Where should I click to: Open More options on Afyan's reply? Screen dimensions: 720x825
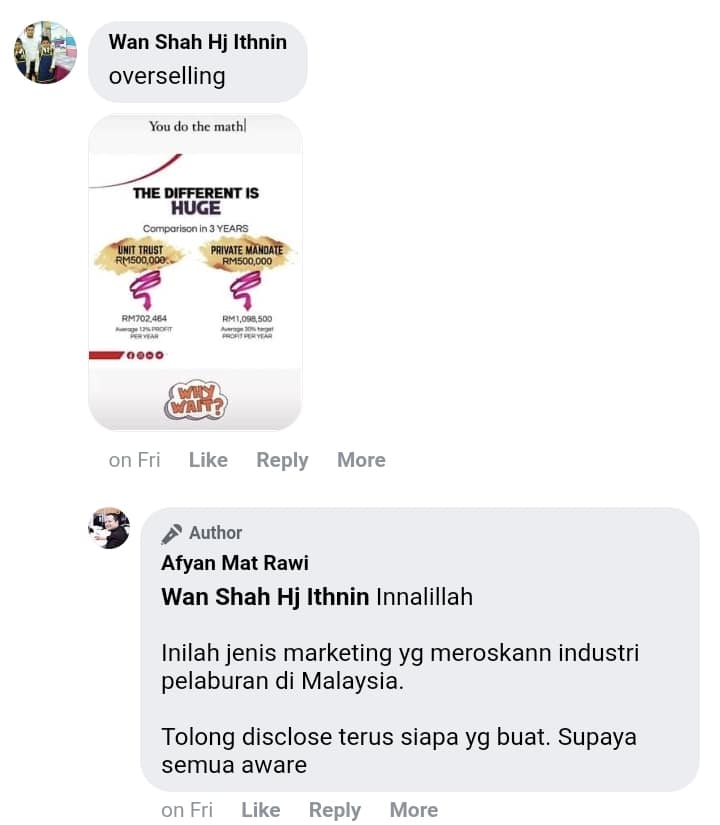click(x=414, y=810)
